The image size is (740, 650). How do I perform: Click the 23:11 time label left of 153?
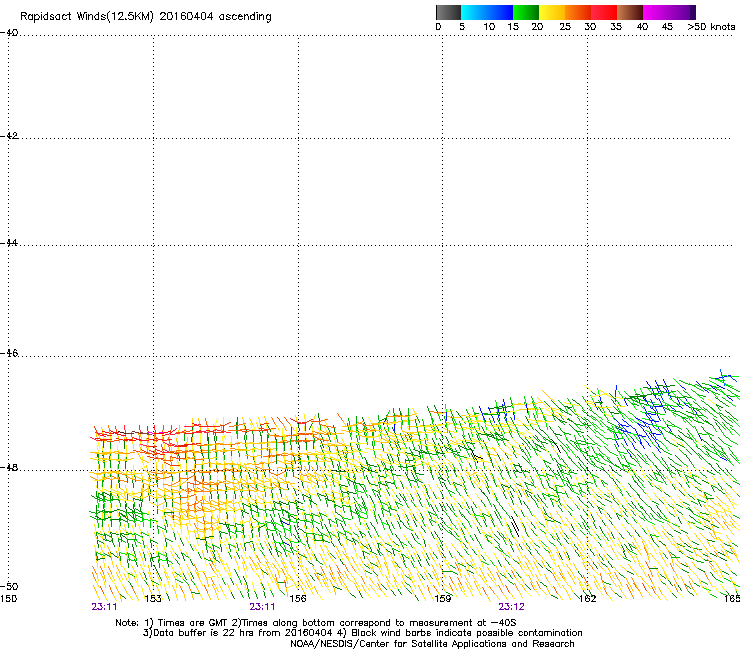pos(104,607)
